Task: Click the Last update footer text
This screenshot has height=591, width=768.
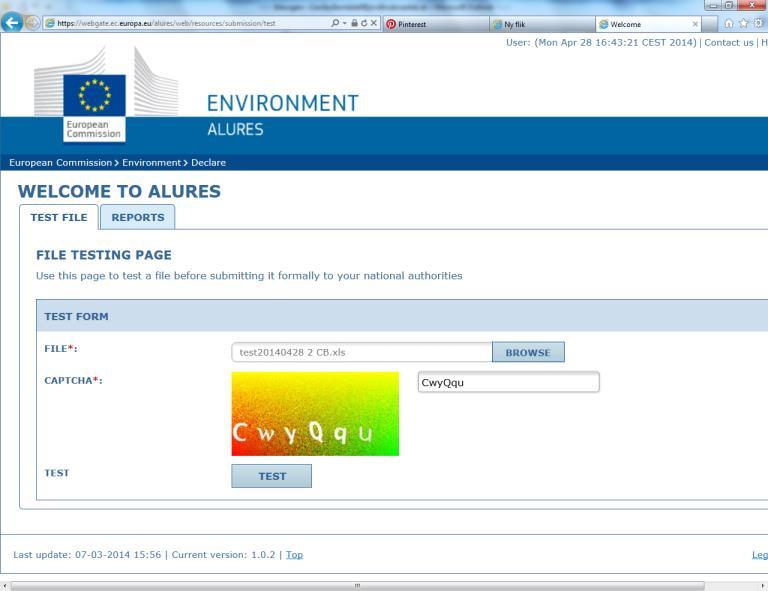Action: click(87, 555)
